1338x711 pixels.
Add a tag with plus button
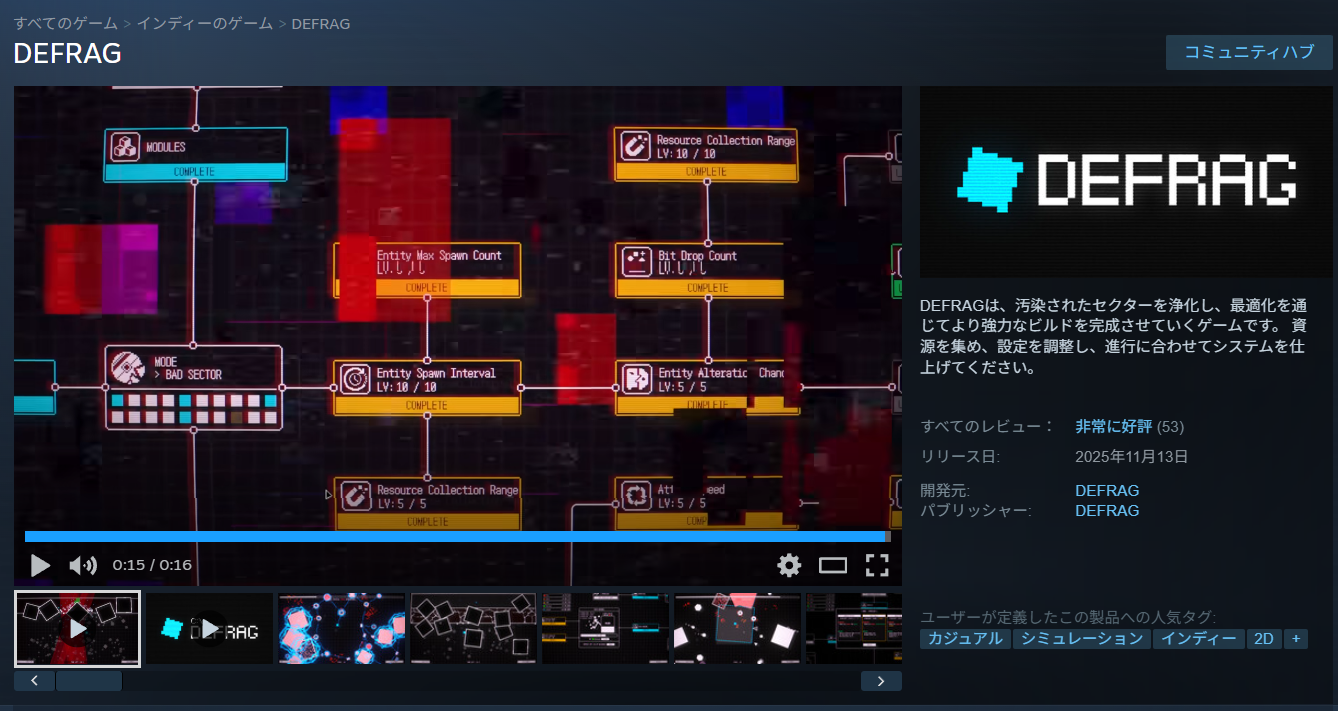point(1295,638)
